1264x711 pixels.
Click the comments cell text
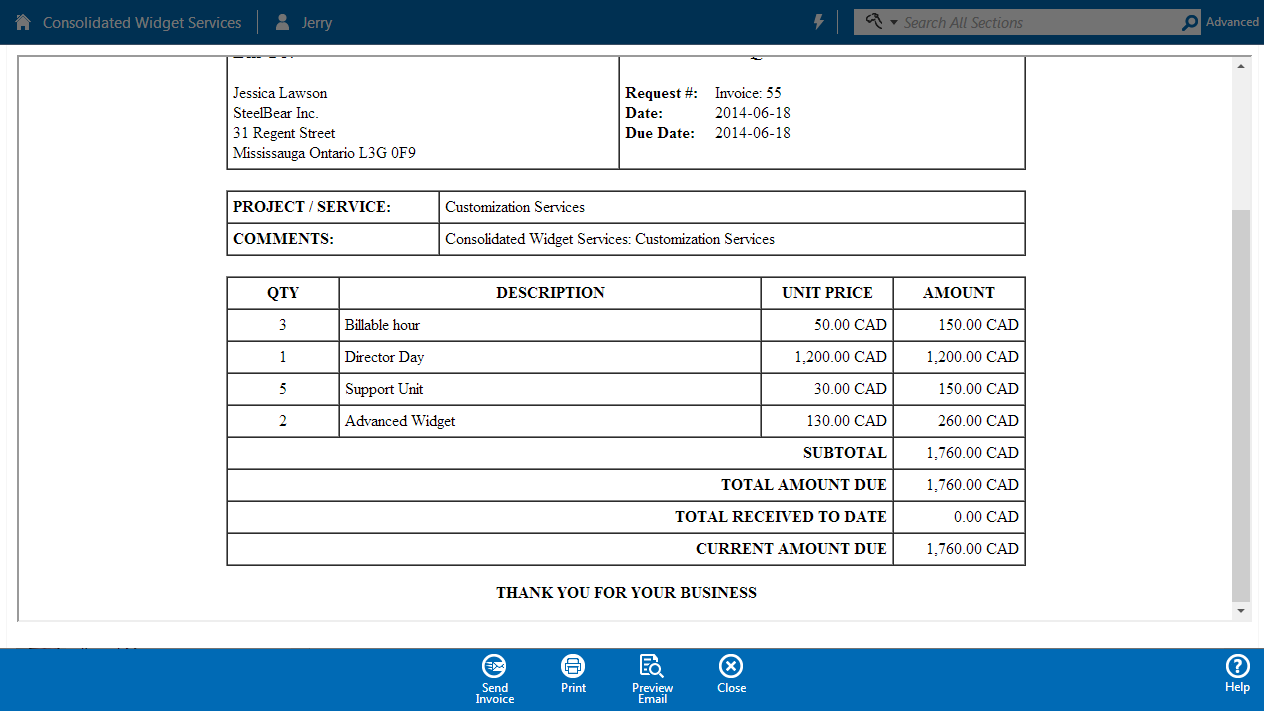(610, 239)
